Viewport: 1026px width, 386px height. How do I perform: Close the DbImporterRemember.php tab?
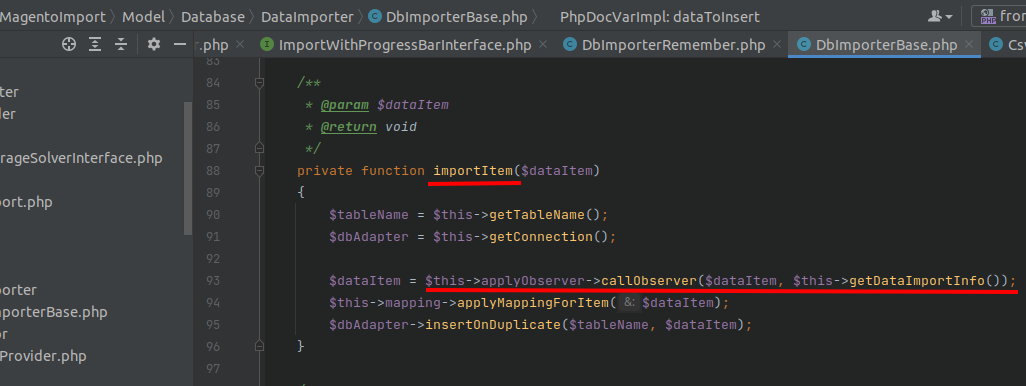[777, 44]
